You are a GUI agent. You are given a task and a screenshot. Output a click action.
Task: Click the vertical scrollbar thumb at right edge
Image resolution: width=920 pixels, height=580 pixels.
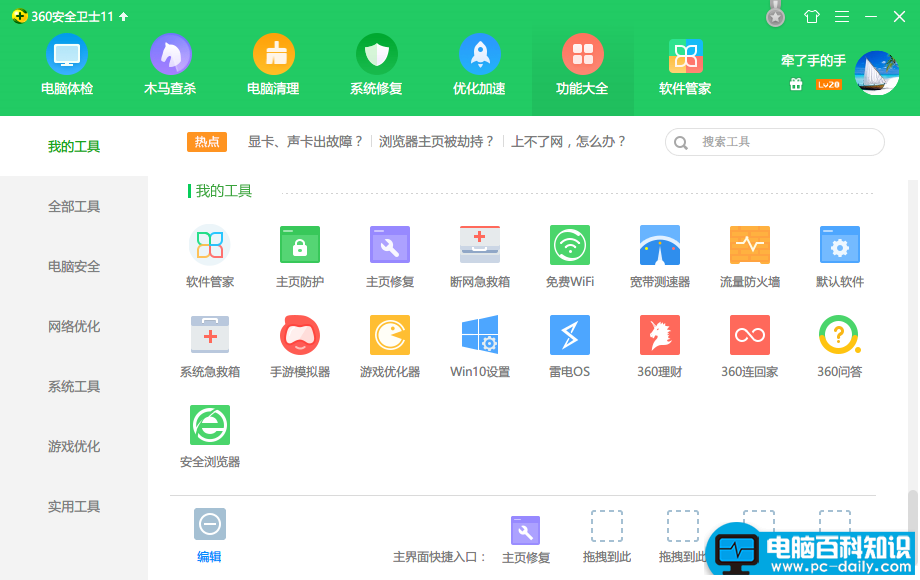point(912,510)
